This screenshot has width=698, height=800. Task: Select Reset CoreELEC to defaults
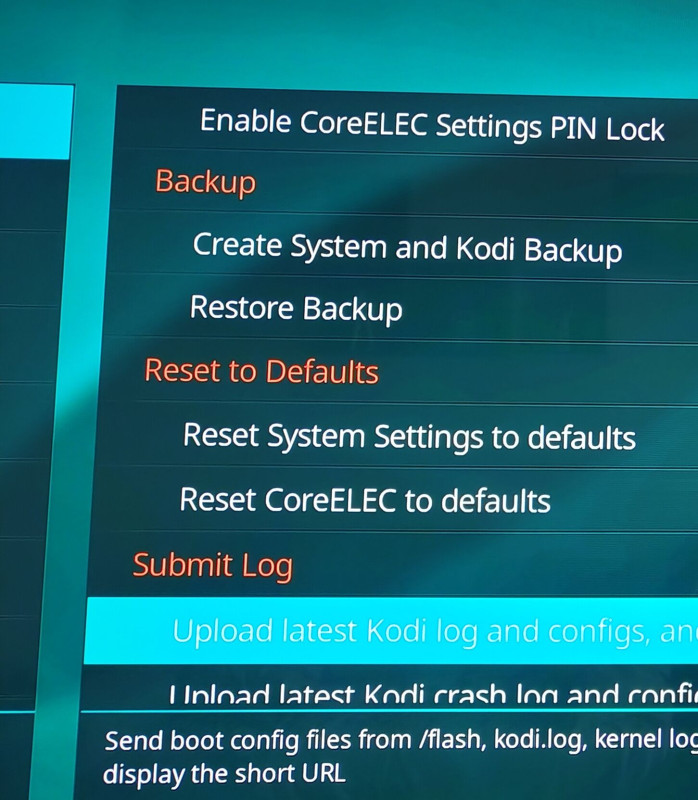(x=395, y=500)
